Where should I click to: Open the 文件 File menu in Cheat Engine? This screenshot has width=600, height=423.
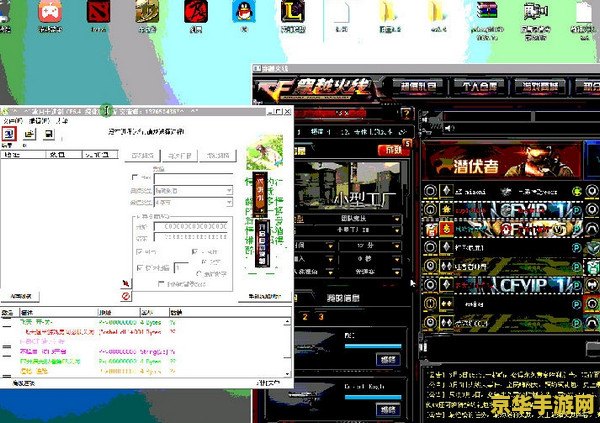pos(12,121)
